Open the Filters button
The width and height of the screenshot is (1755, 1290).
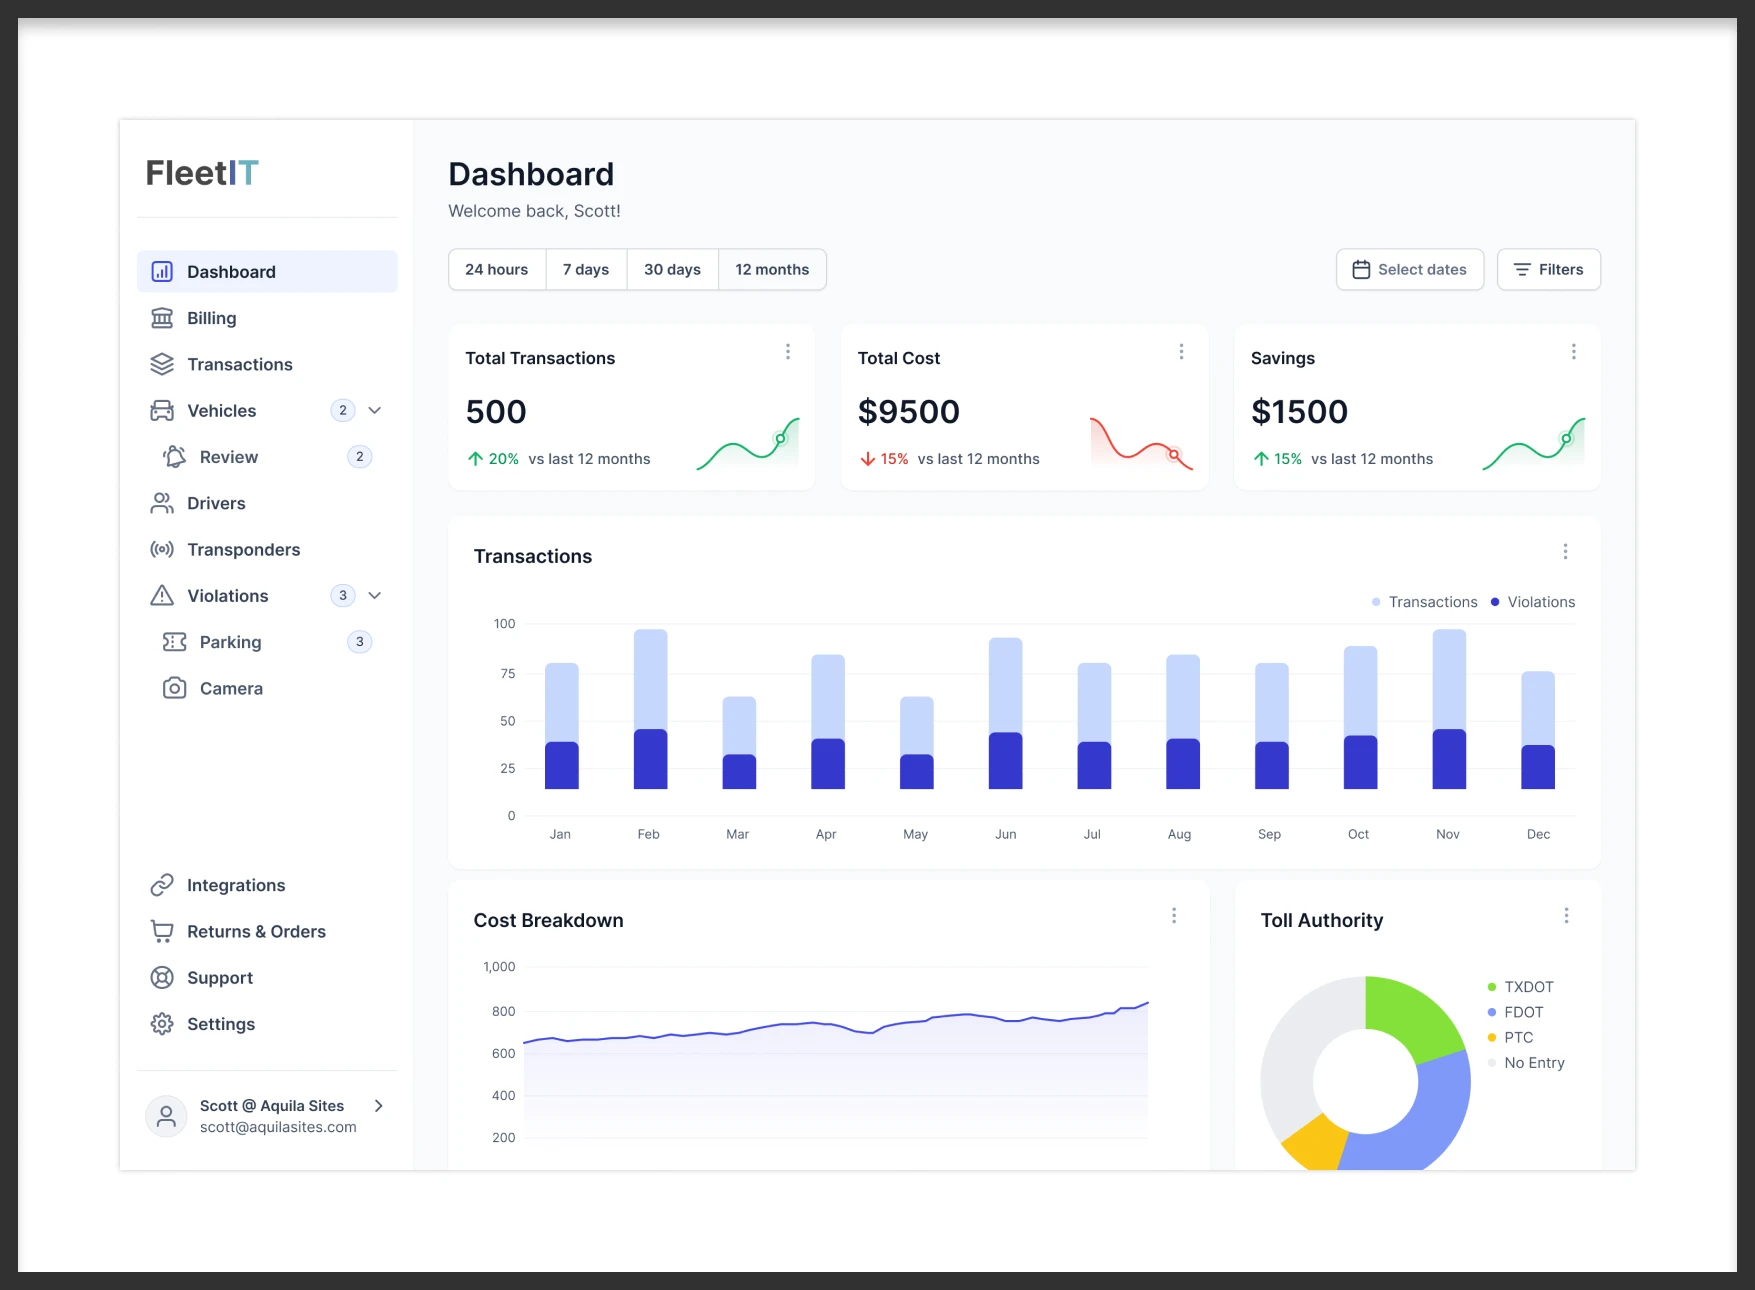(1548, 270)
